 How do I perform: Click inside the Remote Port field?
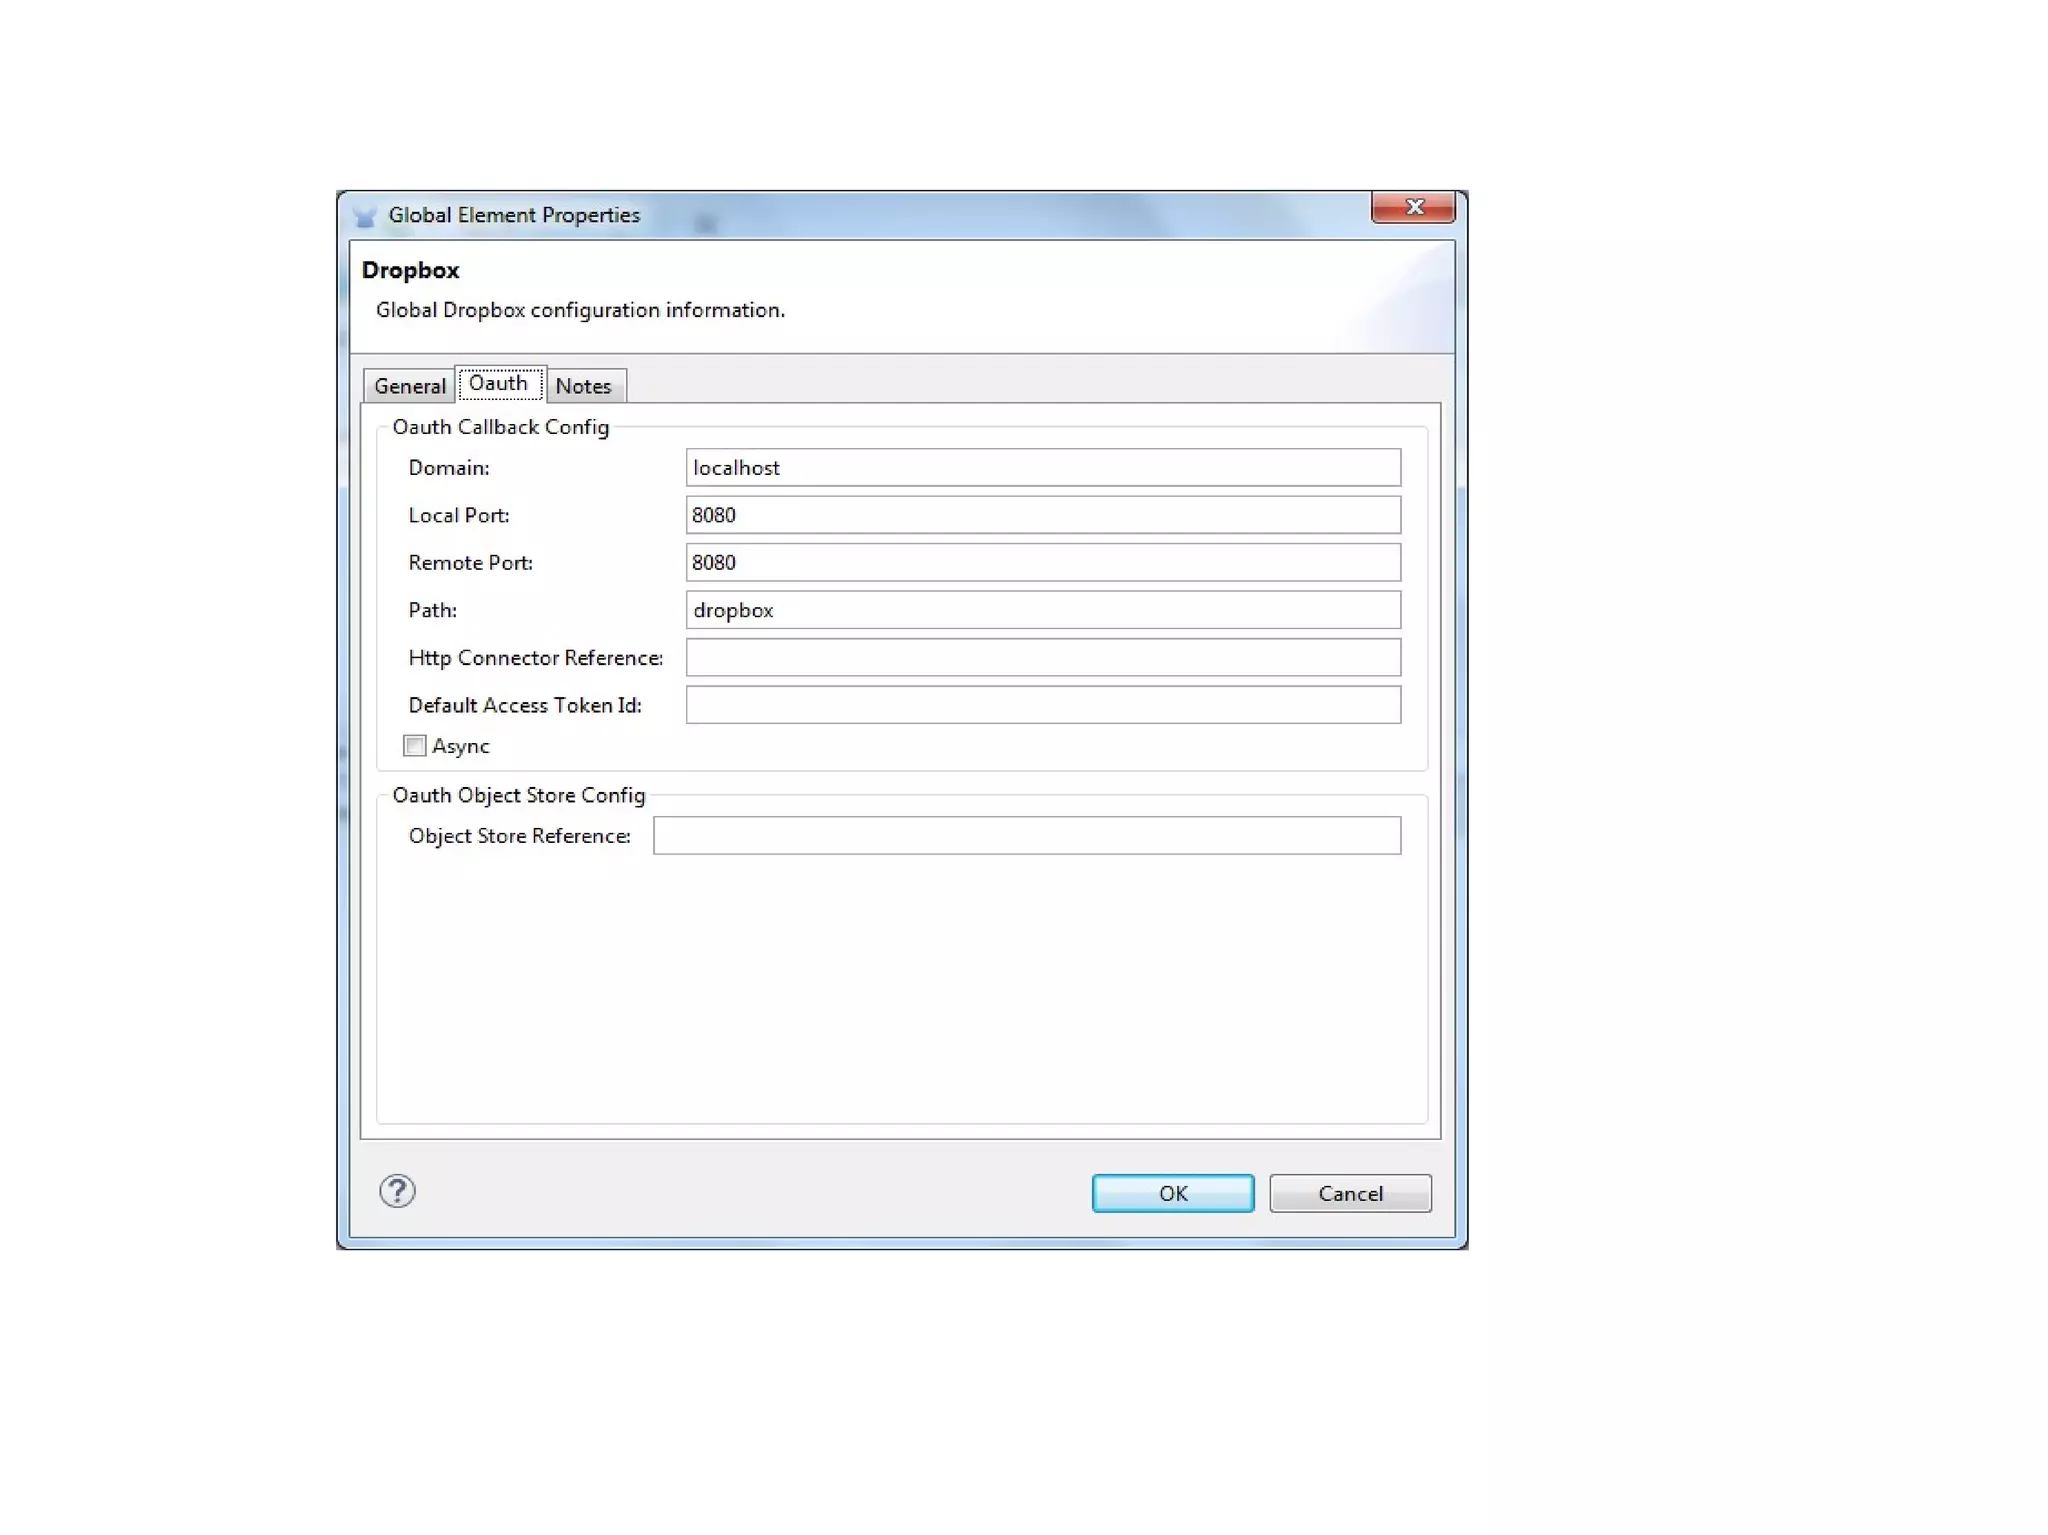coord(1043,563)
